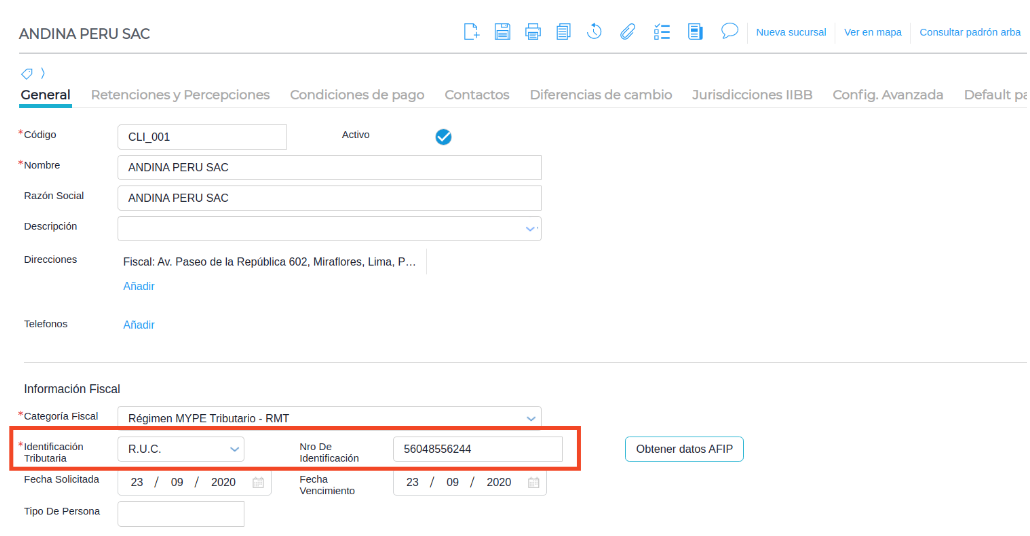Click the Nombre input field
The width and height of the screenshot is (1030, 536).
click(x=329, y=168)
